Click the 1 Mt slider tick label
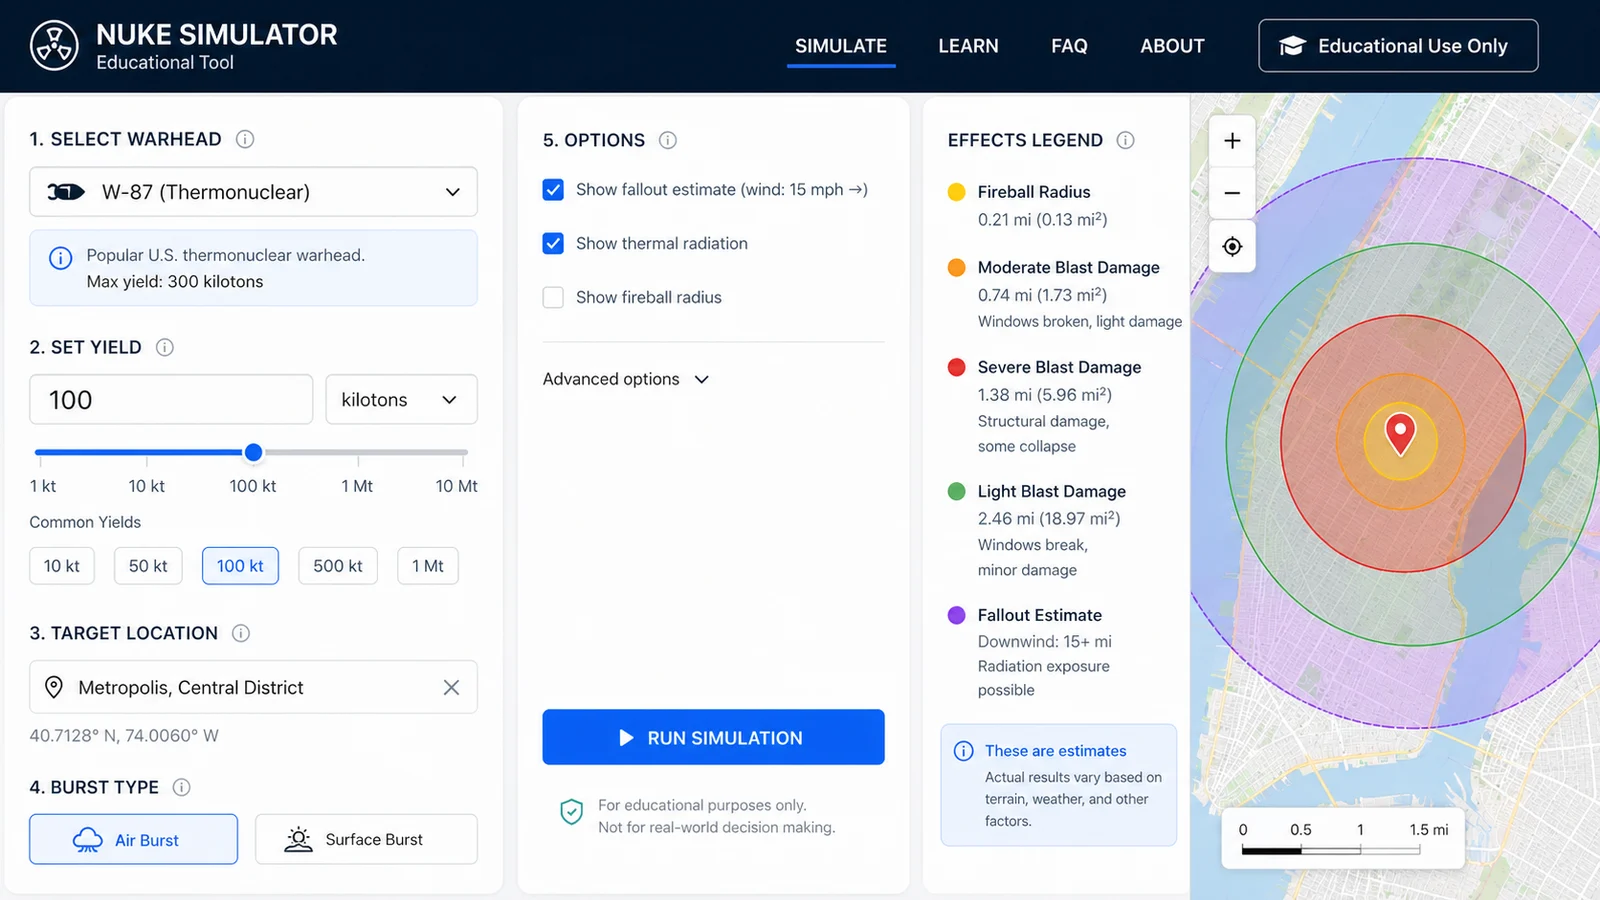 pos(357,486)
